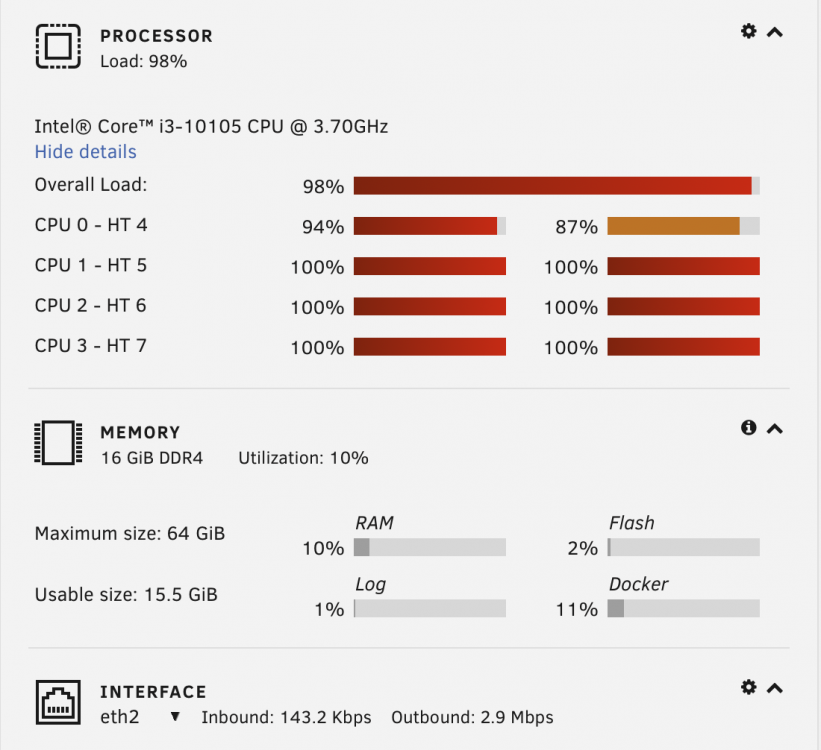Collapse the Interface section chevron
821x750 pixels.
tap(775, 688)
